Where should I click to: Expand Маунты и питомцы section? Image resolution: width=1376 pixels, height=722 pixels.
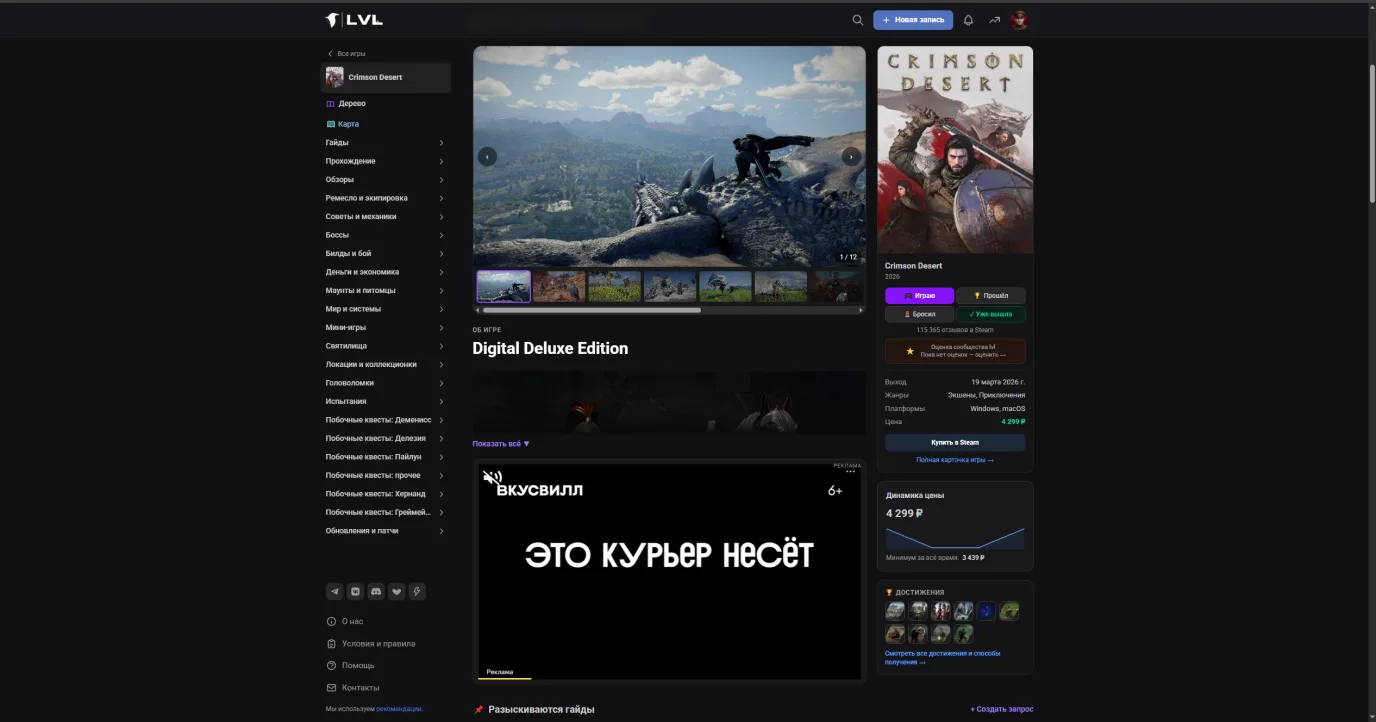385,290
